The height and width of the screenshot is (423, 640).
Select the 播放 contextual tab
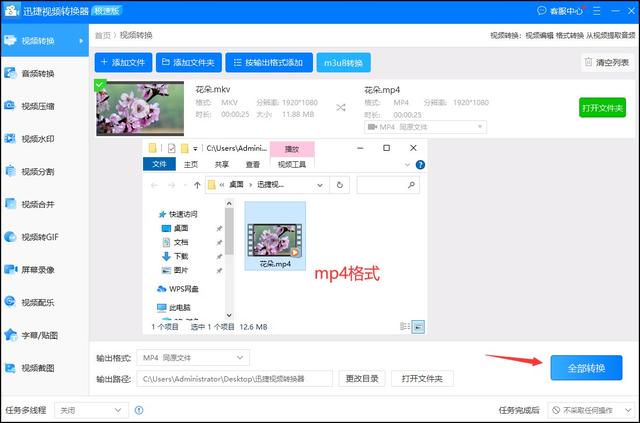coord(292,149)
